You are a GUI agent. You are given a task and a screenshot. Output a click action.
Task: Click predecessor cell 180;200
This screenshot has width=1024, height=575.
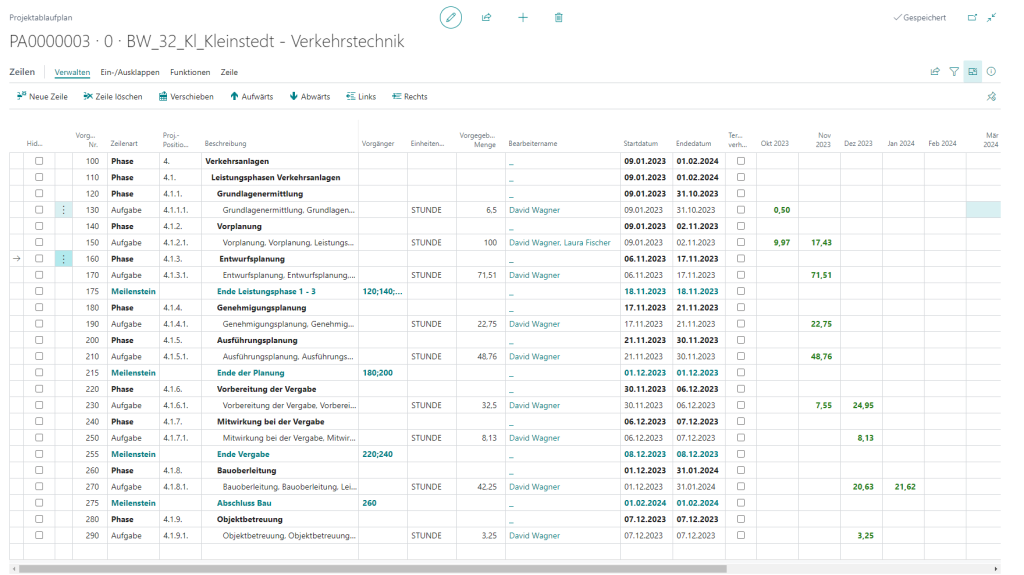click(377, 373)
